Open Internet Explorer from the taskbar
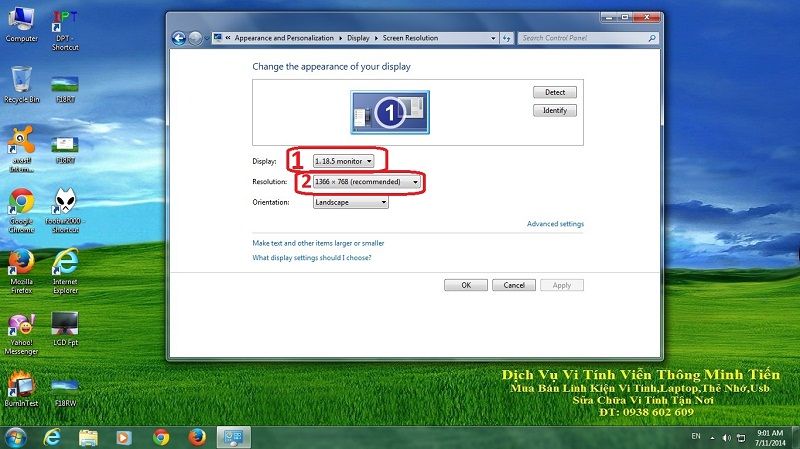Viewport: 800px width, 449px height. point(53,437)
